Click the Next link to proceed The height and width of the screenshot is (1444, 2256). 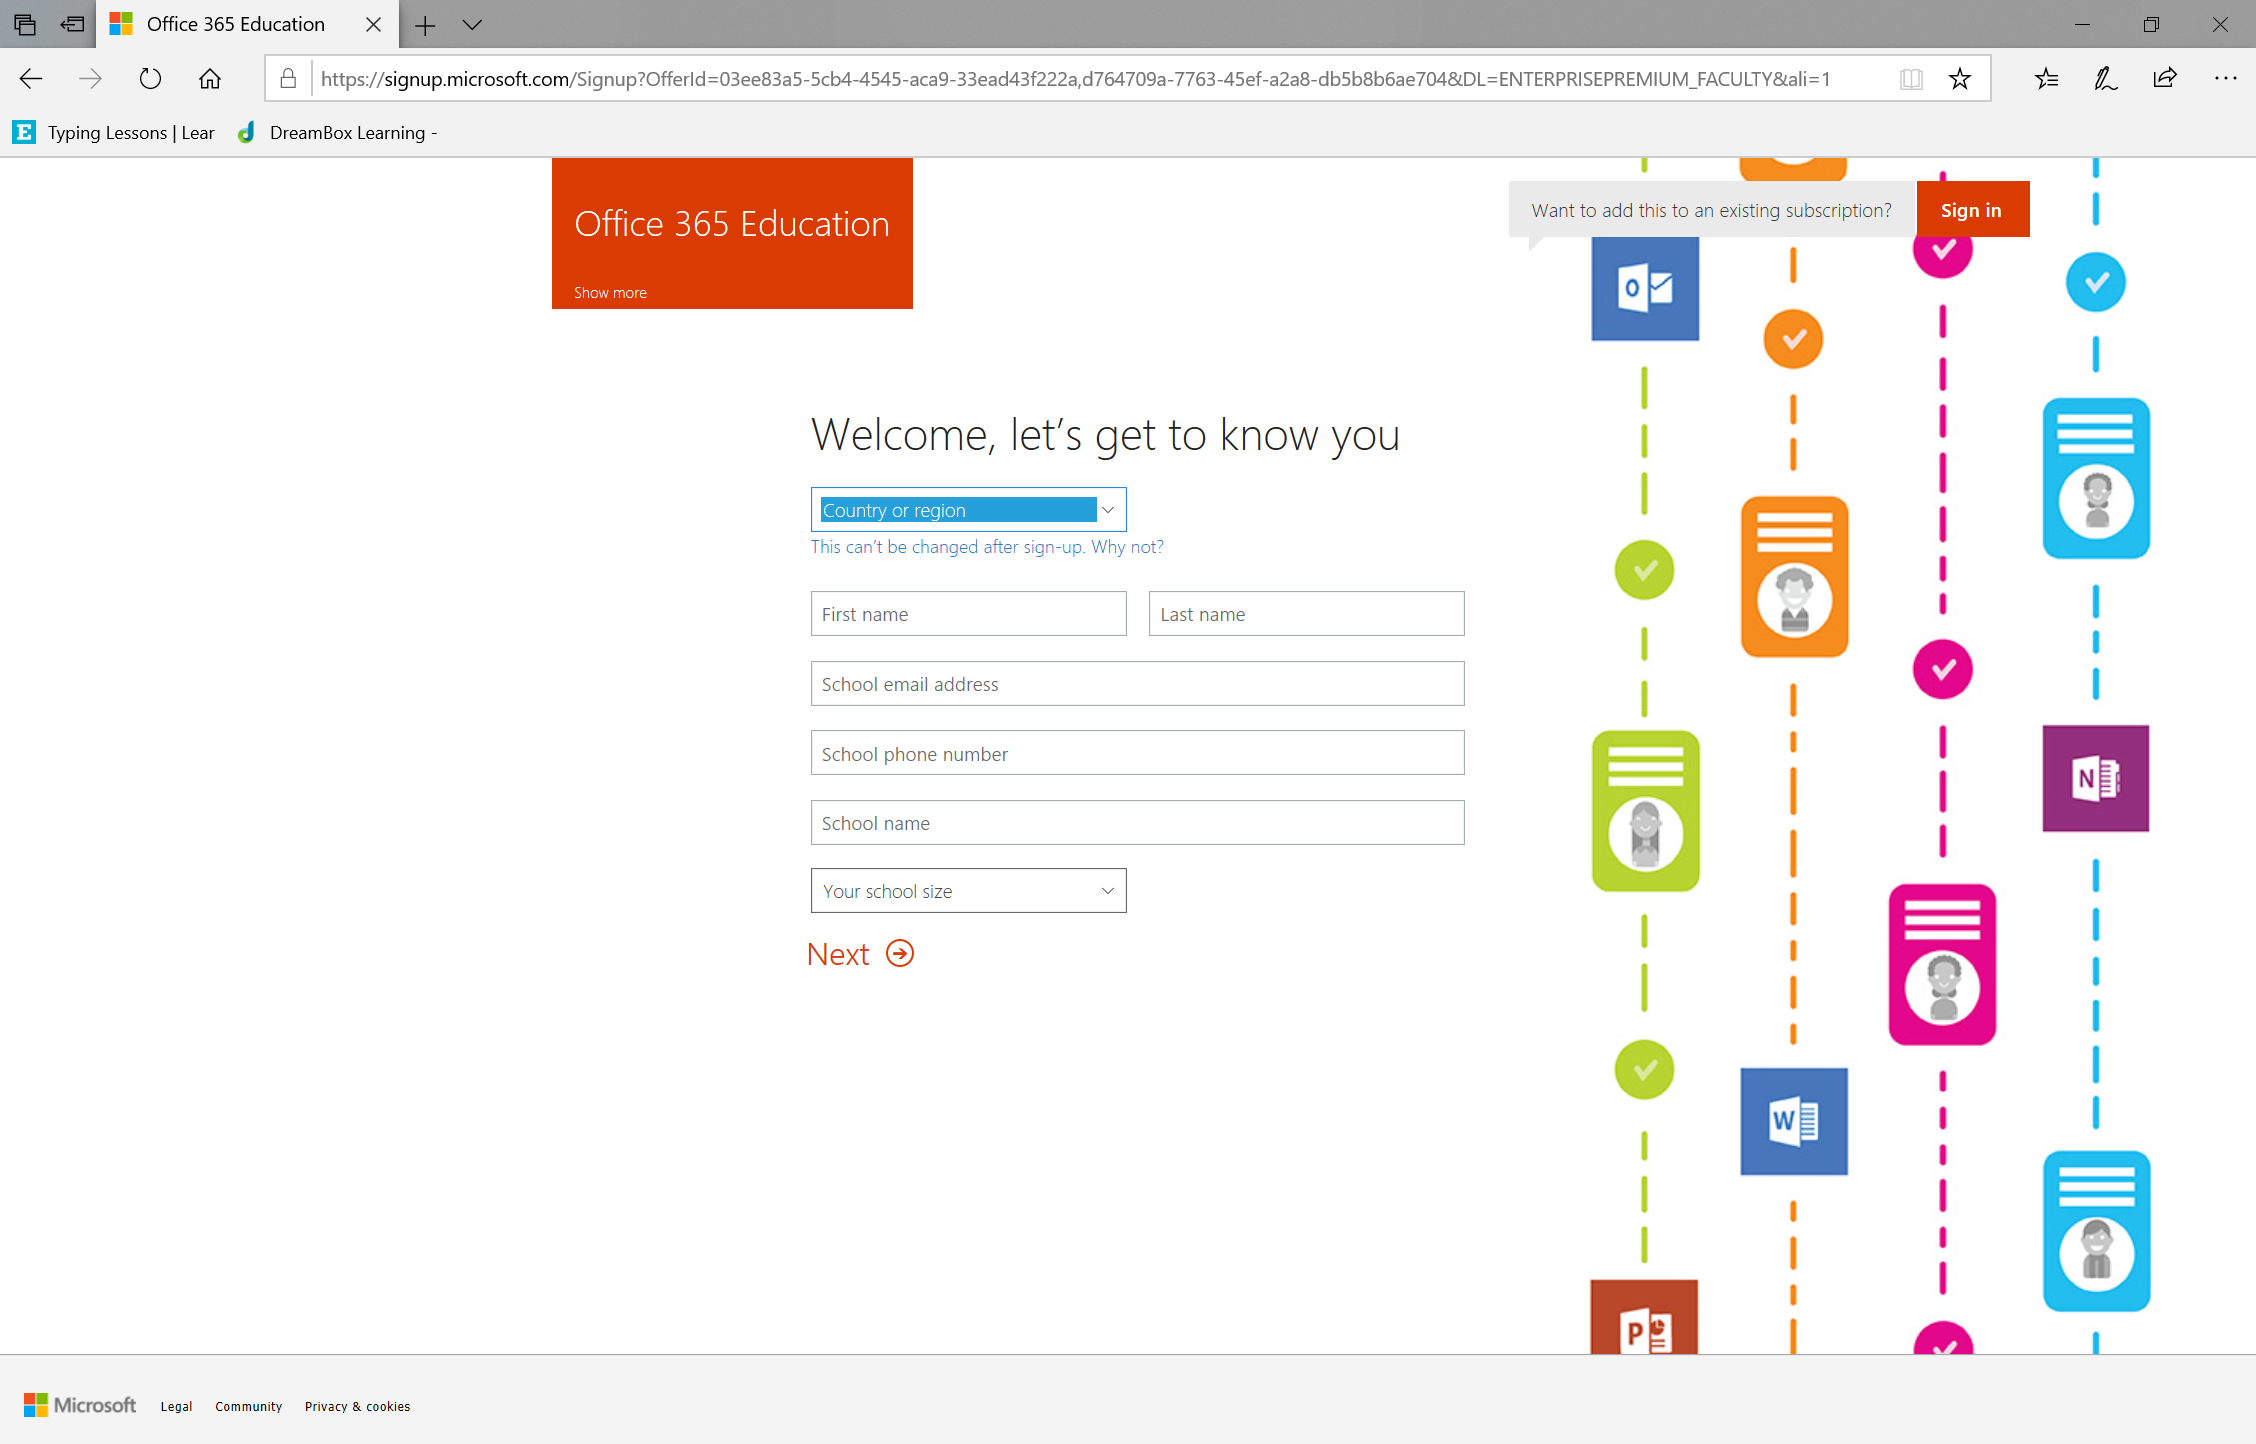pyautogui.click(x=860, y=954)
